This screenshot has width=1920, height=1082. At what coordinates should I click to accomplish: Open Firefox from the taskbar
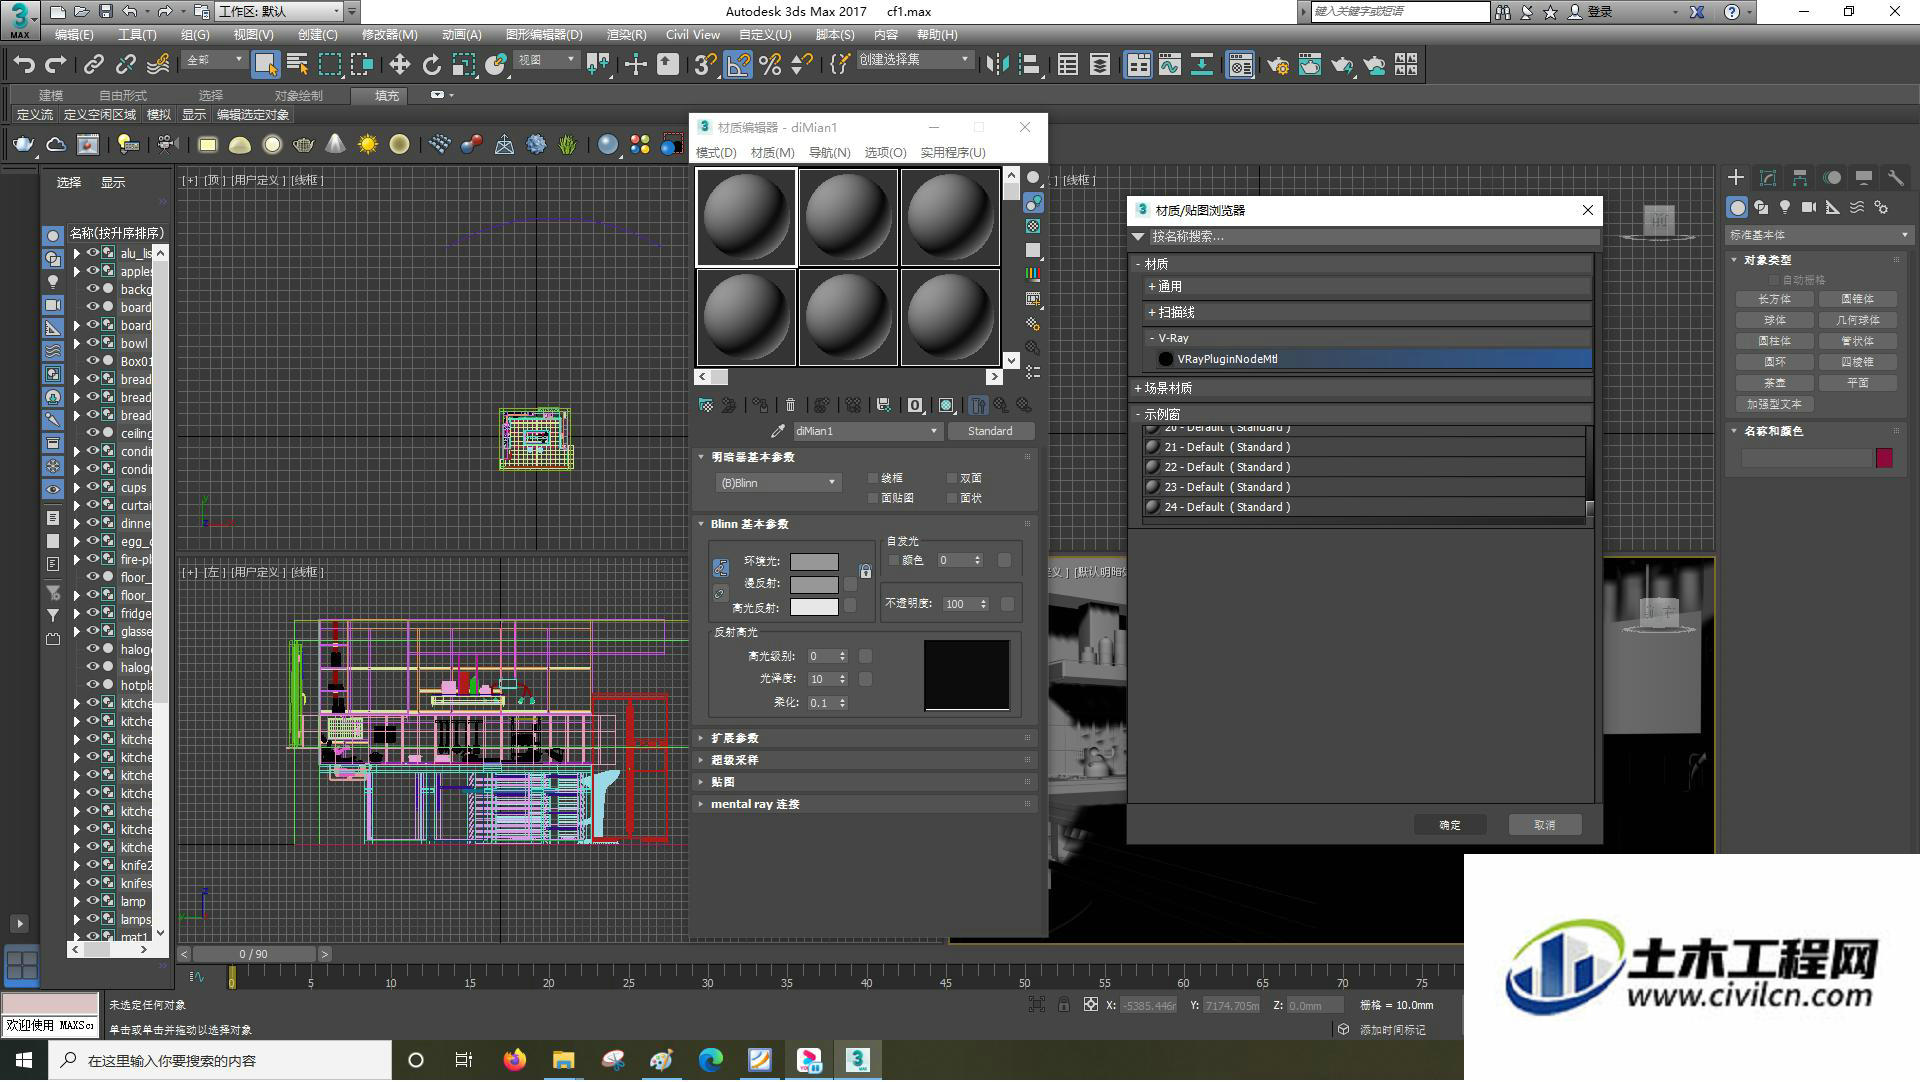(x=514, y=1060)
